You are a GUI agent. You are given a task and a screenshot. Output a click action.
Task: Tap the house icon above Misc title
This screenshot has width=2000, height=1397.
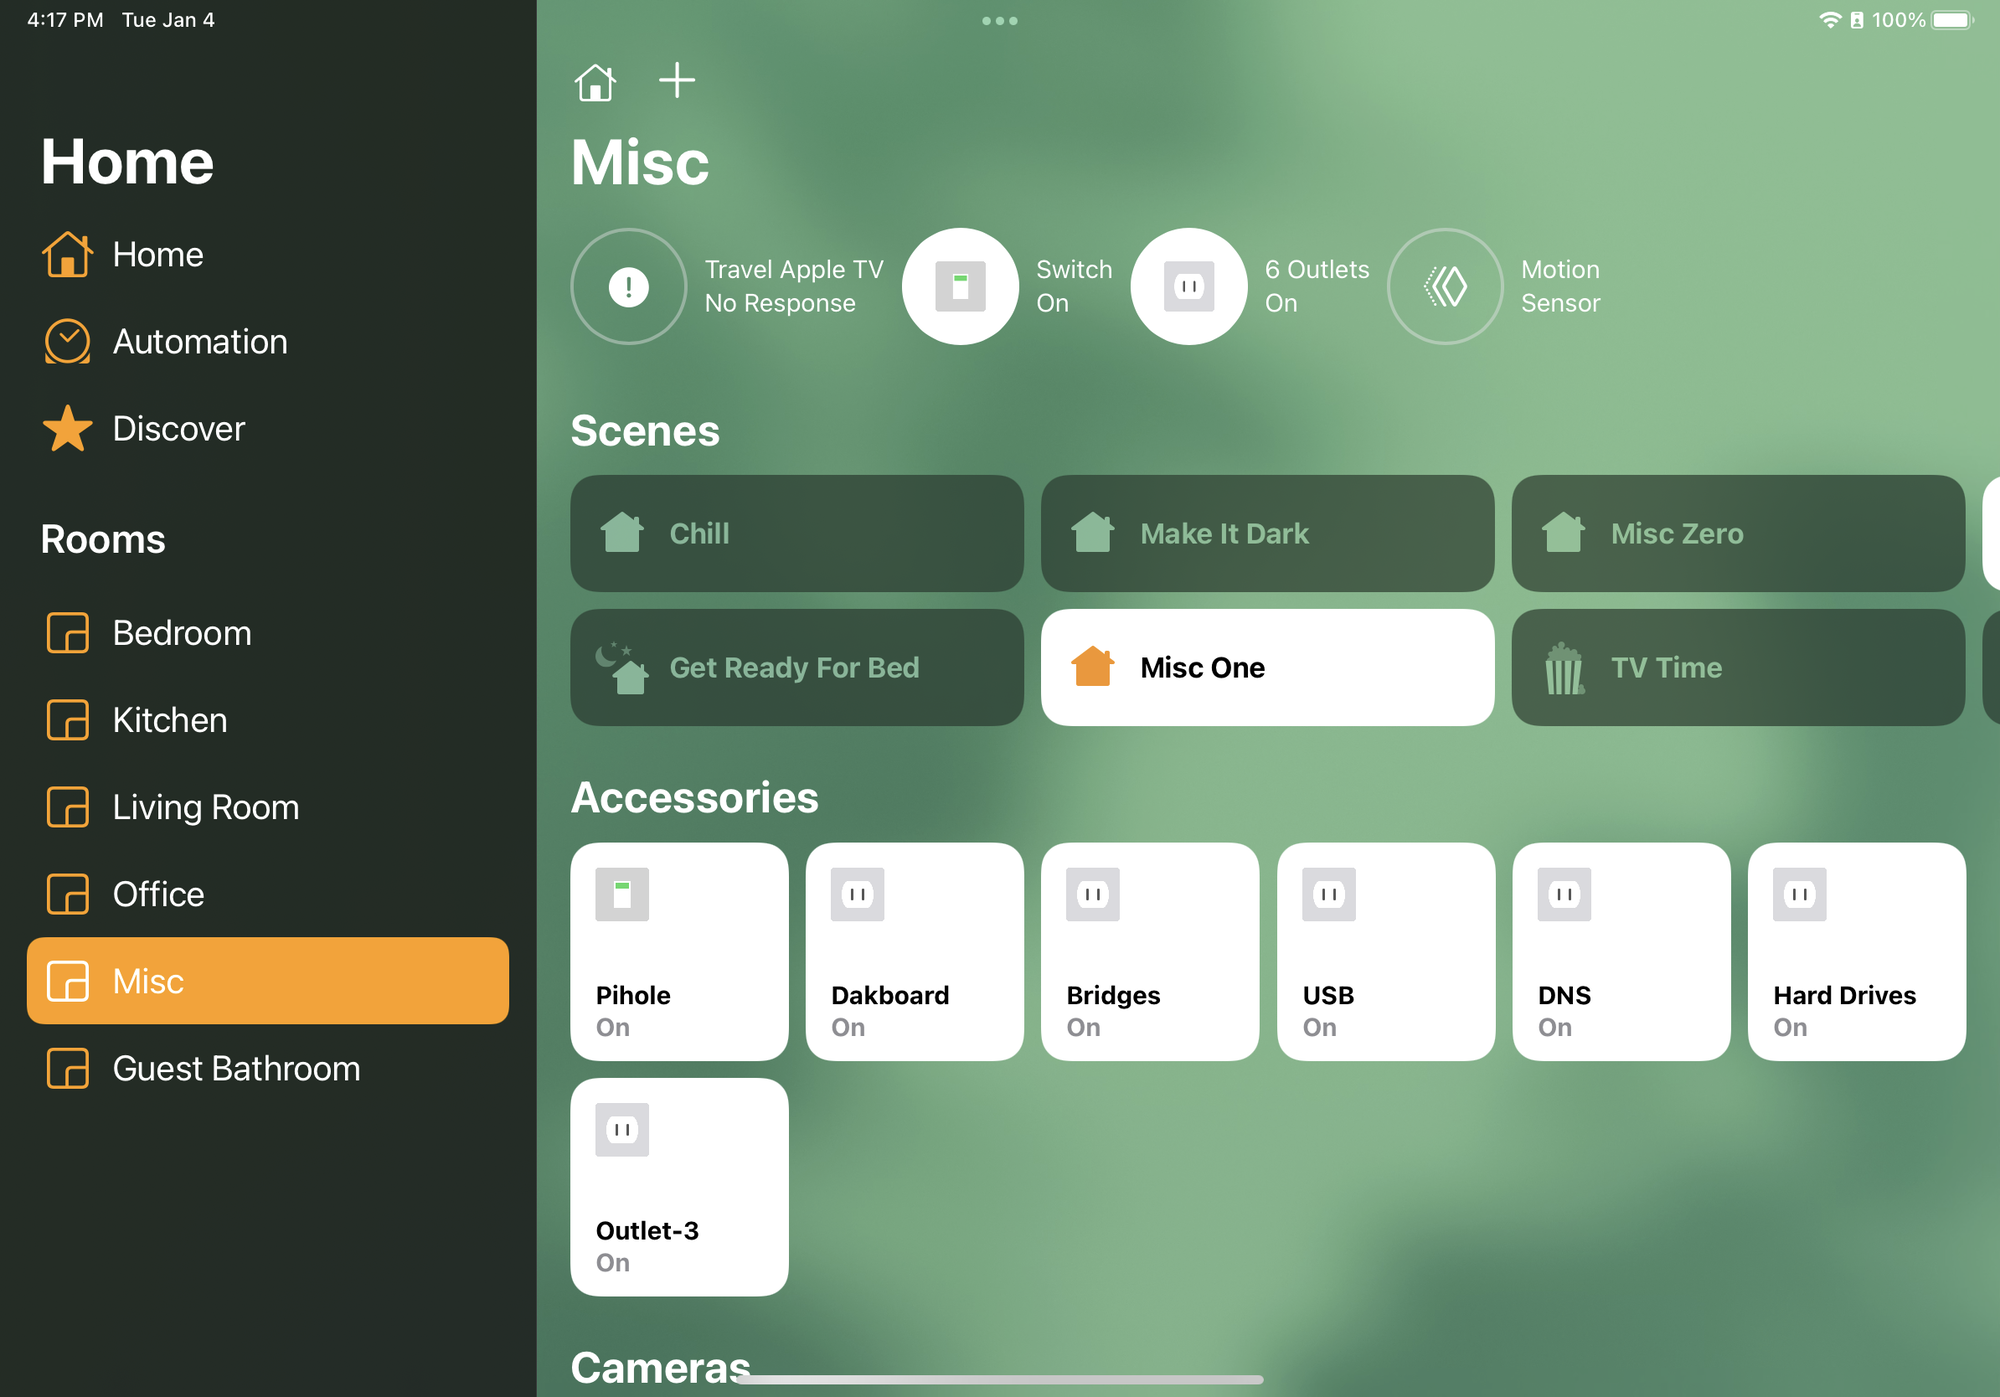(595, 82)
